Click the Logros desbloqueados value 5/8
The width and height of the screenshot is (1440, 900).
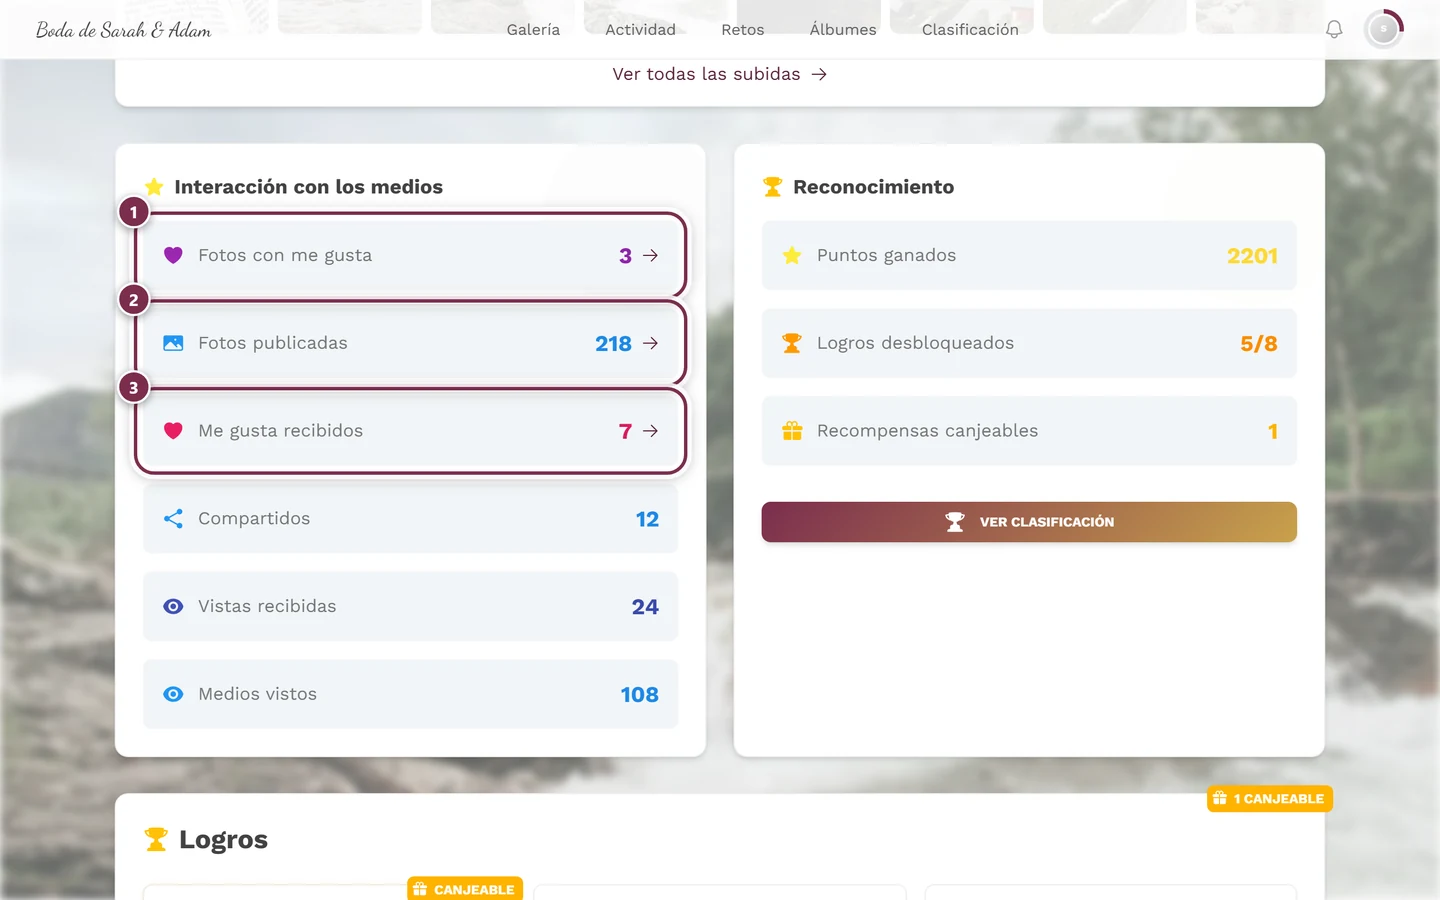pyautogui.click(x=1259, y=344)
